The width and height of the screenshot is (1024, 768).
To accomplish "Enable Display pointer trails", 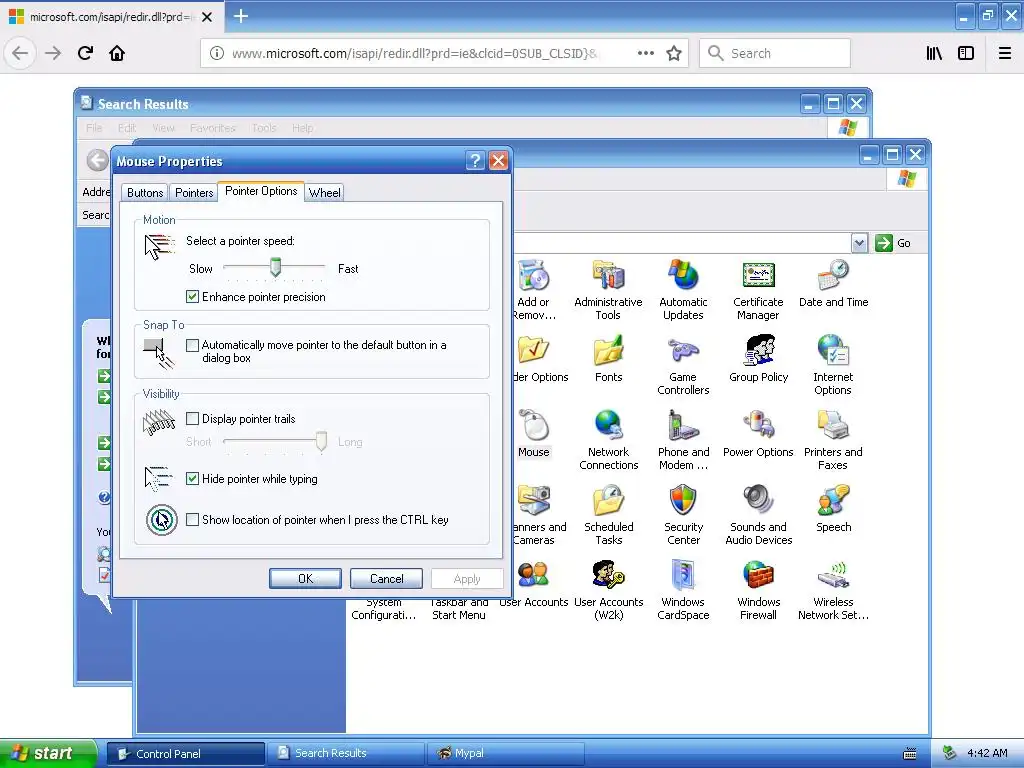I will (192, 419).
